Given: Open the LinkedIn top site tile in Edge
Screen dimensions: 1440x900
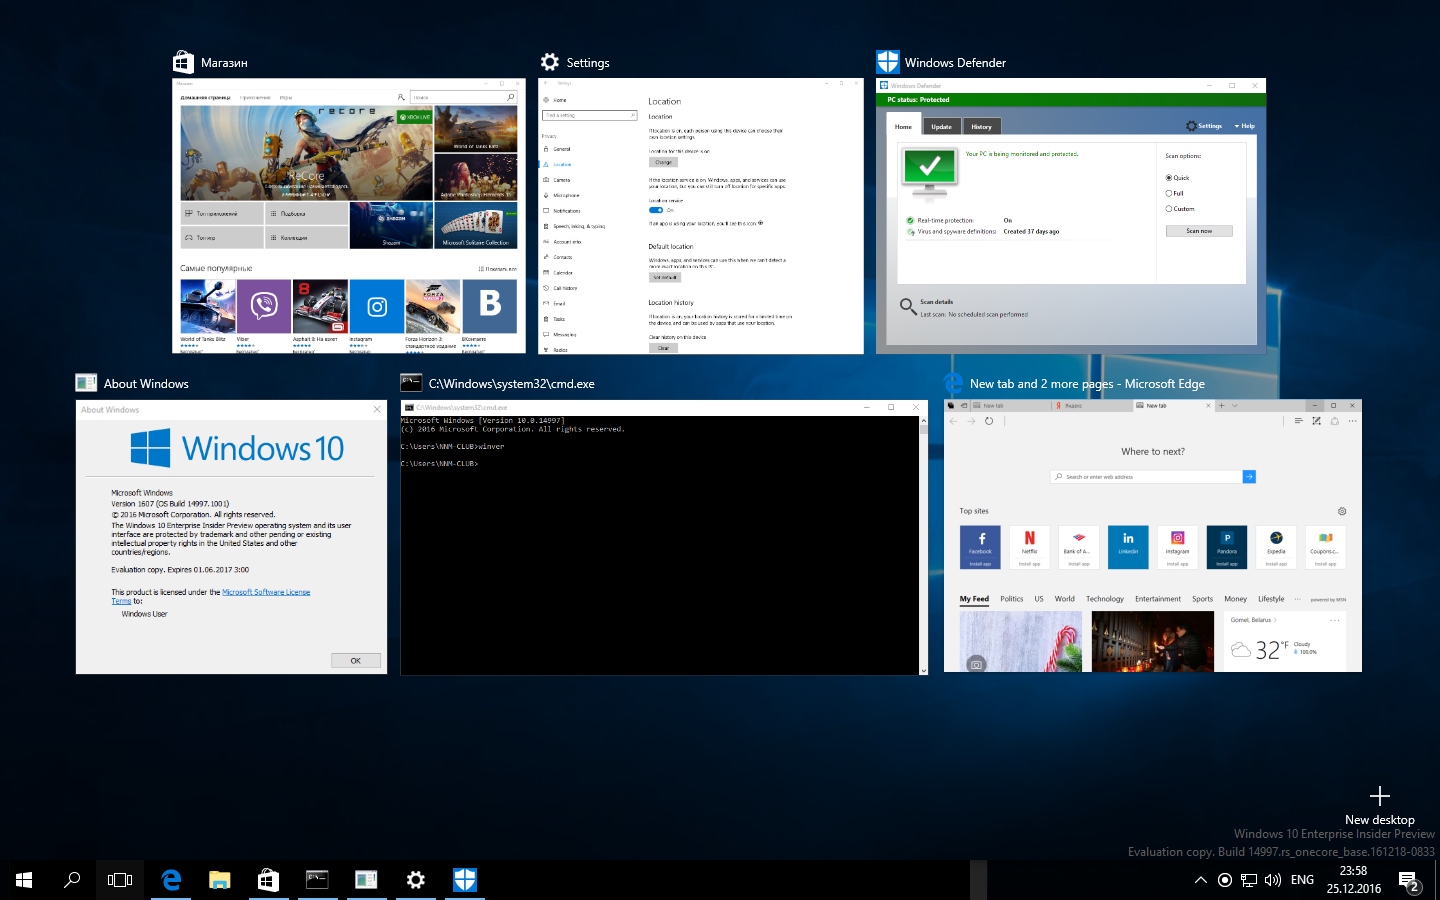Looking at the screenshot, I should (1128, 547).
